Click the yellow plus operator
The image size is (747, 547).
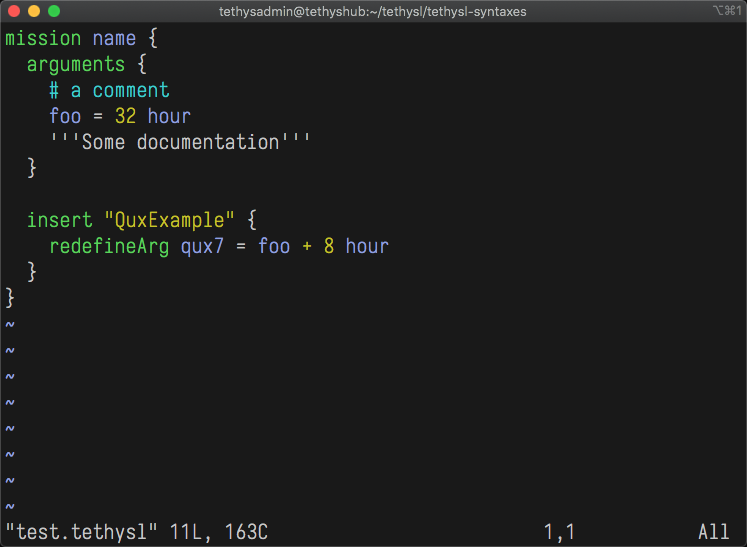[307, 246]
